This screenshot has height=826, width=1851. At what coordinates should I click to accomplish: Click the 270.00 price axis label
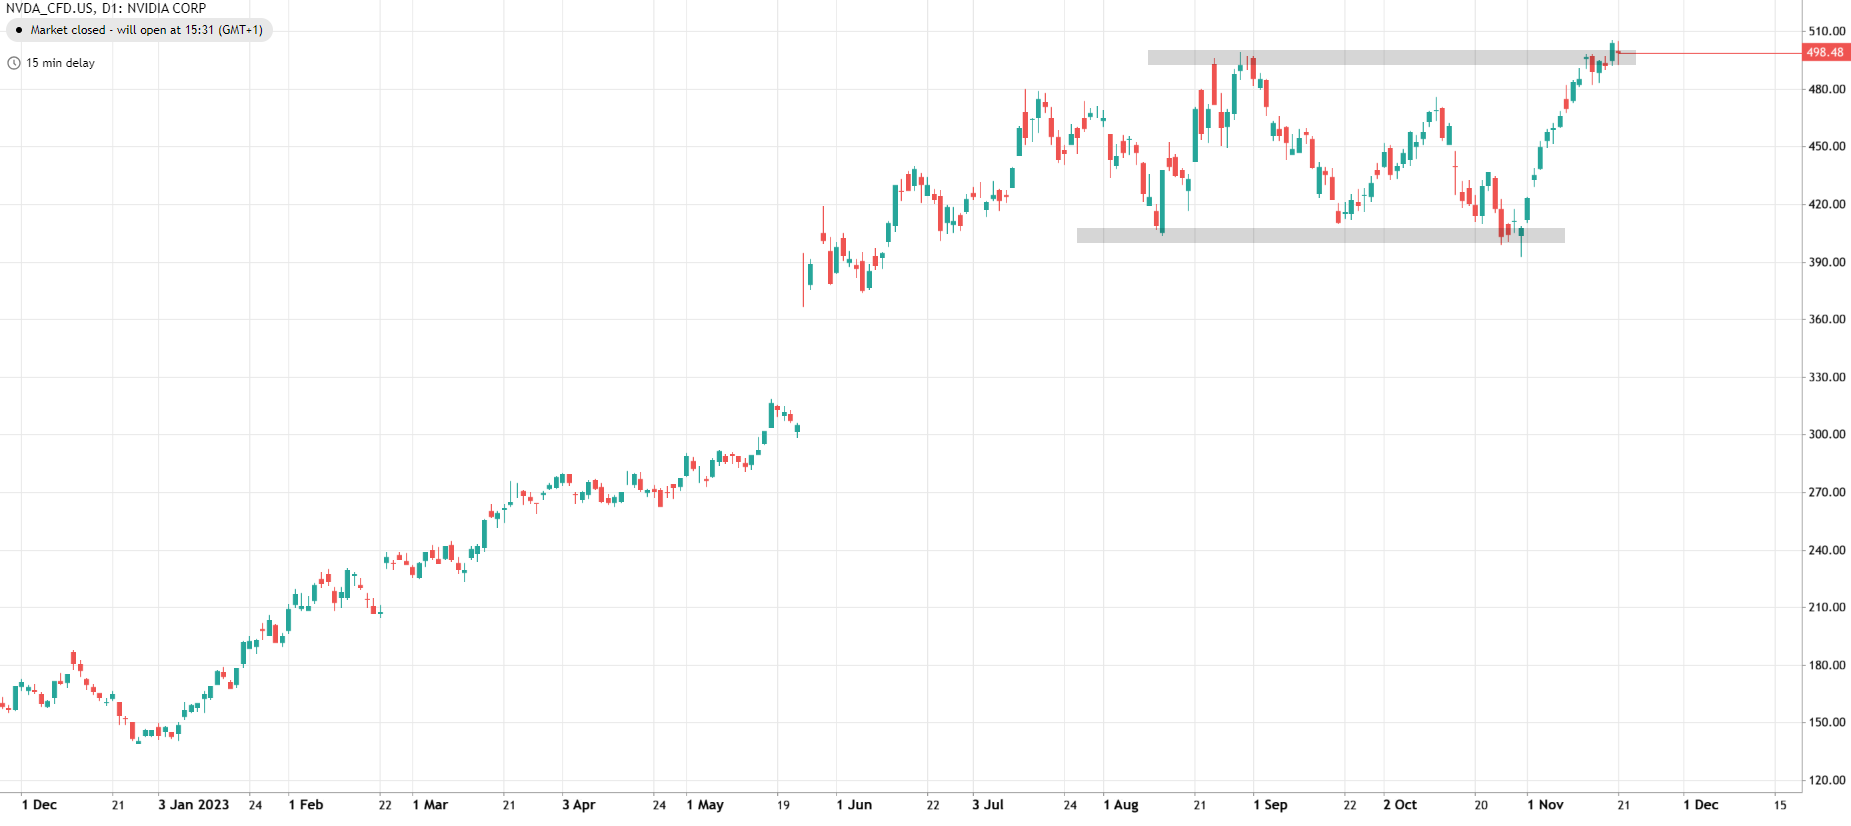coord(1827,492)
